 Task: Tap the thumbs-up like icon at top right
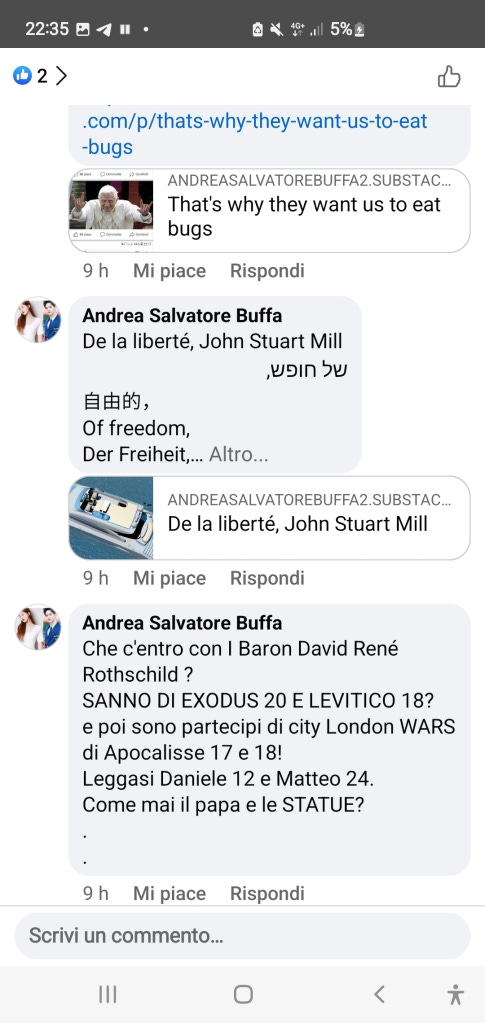(x=449, y=76)
